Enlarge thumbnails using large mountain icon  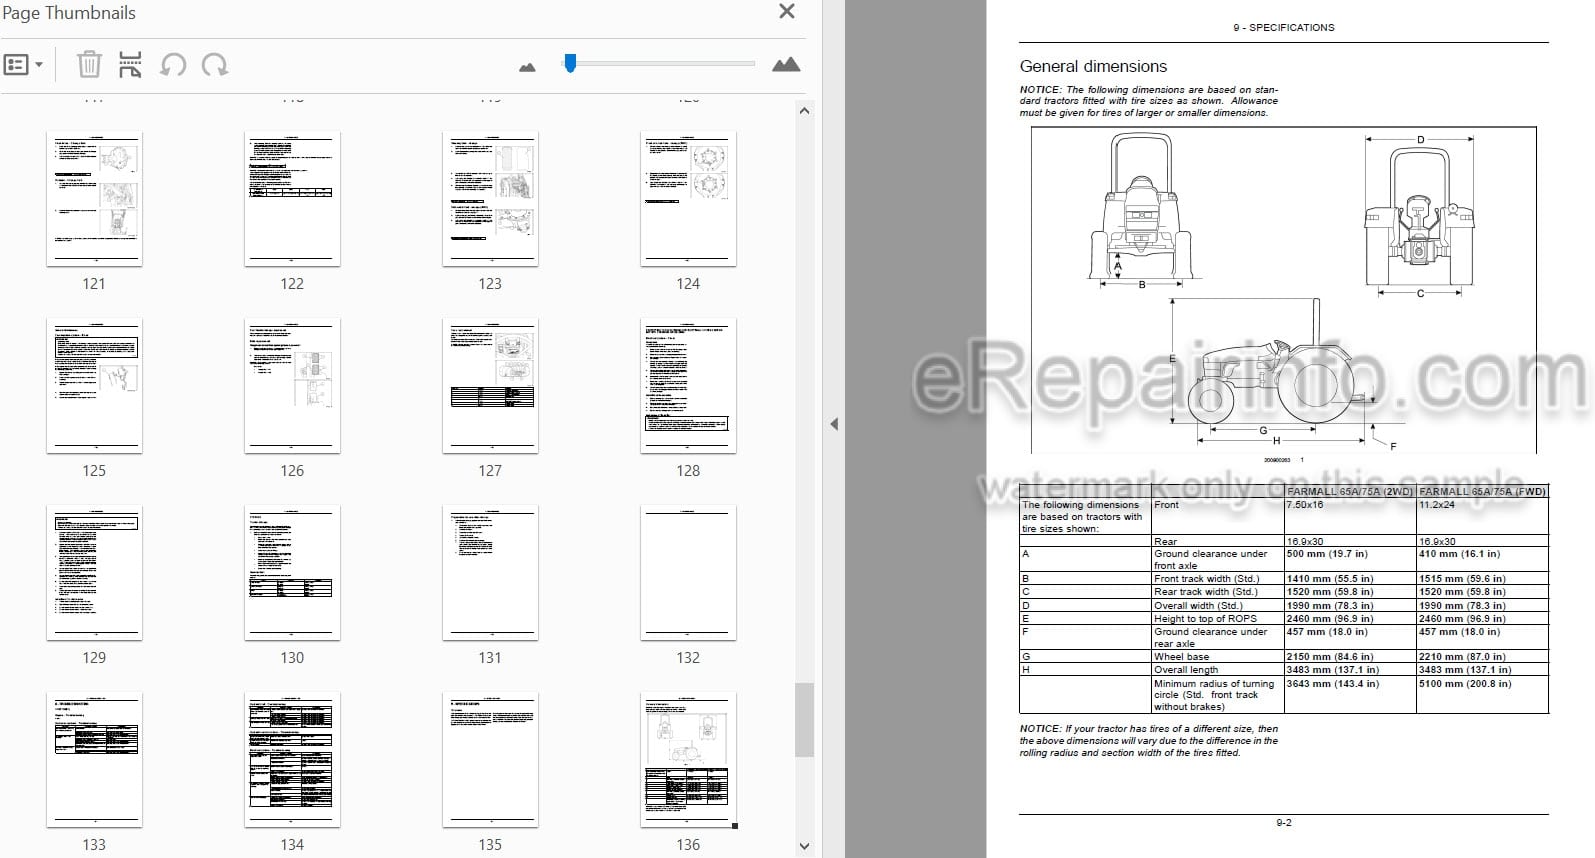(x=786, y=64)
